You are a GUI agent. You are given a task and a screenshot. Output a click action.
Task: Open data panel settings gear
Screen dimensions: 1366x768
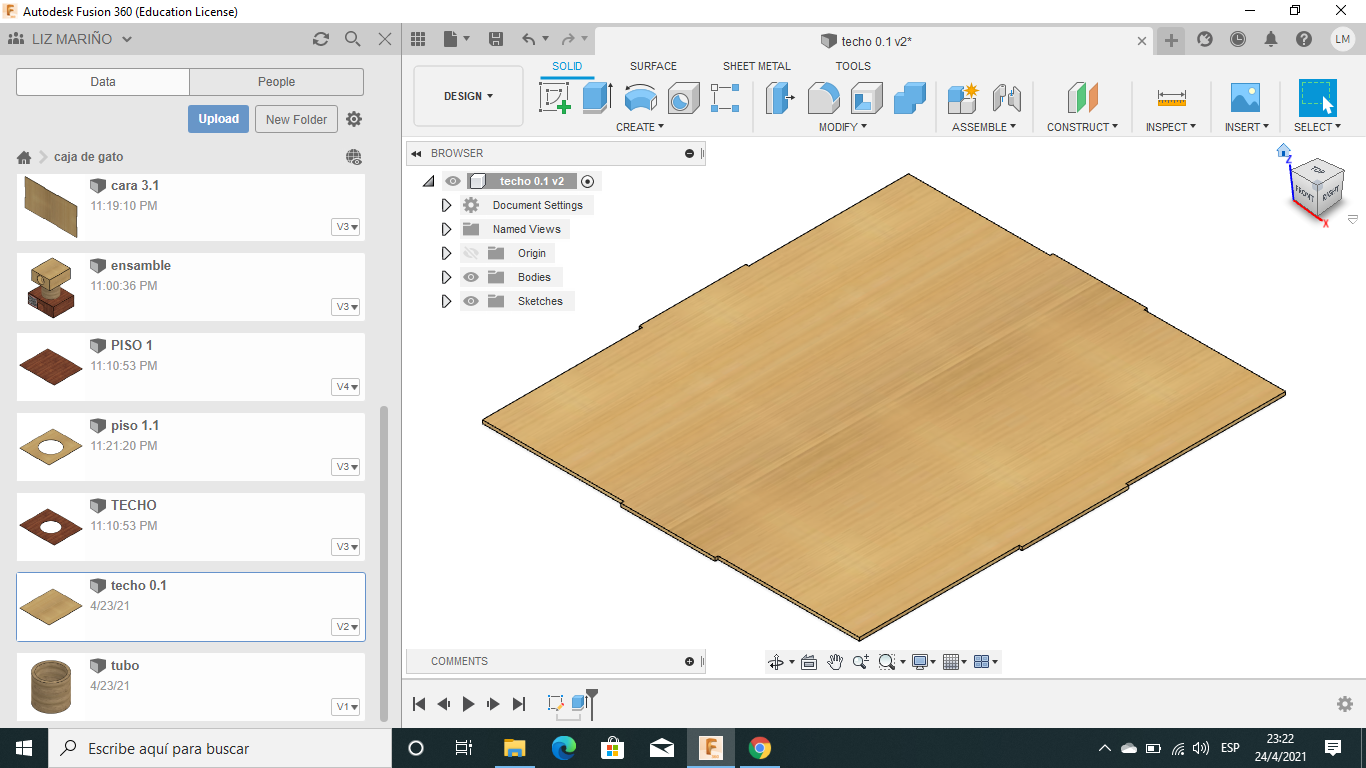coord(354,119)
